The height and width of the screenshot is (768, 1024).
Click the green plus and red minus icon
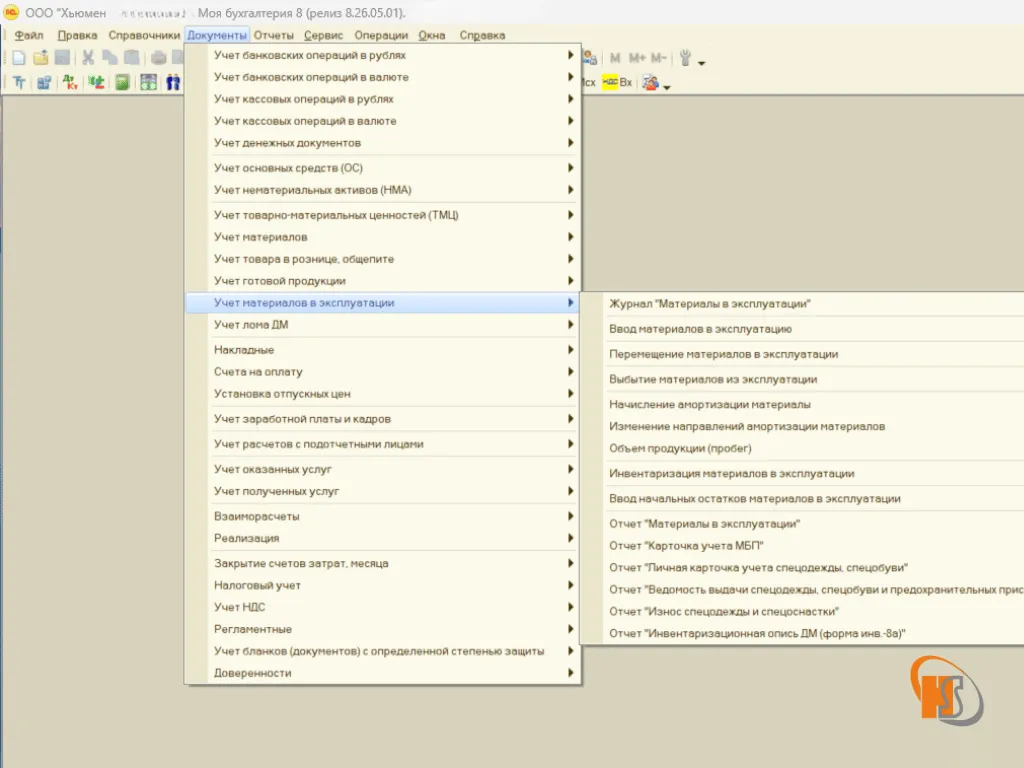[x=96, y=82]
